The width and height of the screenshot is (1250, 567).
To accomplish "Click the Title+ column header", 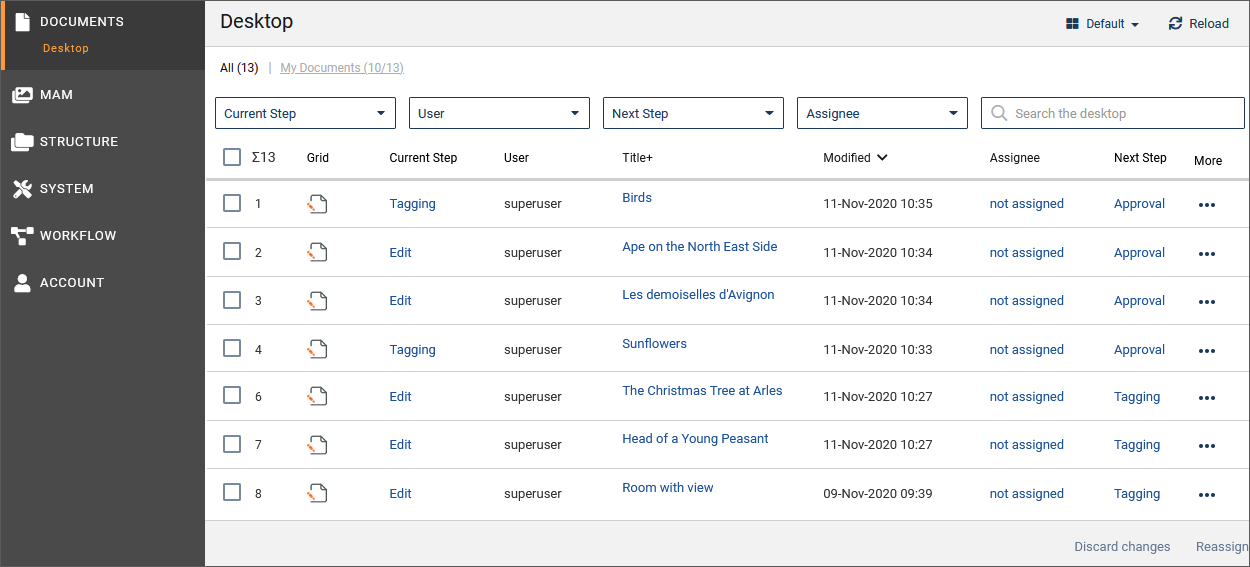I will (637, 158).
